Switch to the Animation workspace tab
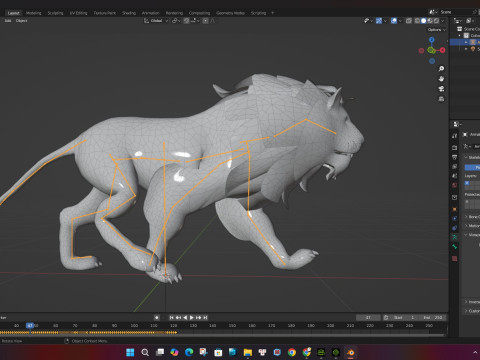 point(151,13)
